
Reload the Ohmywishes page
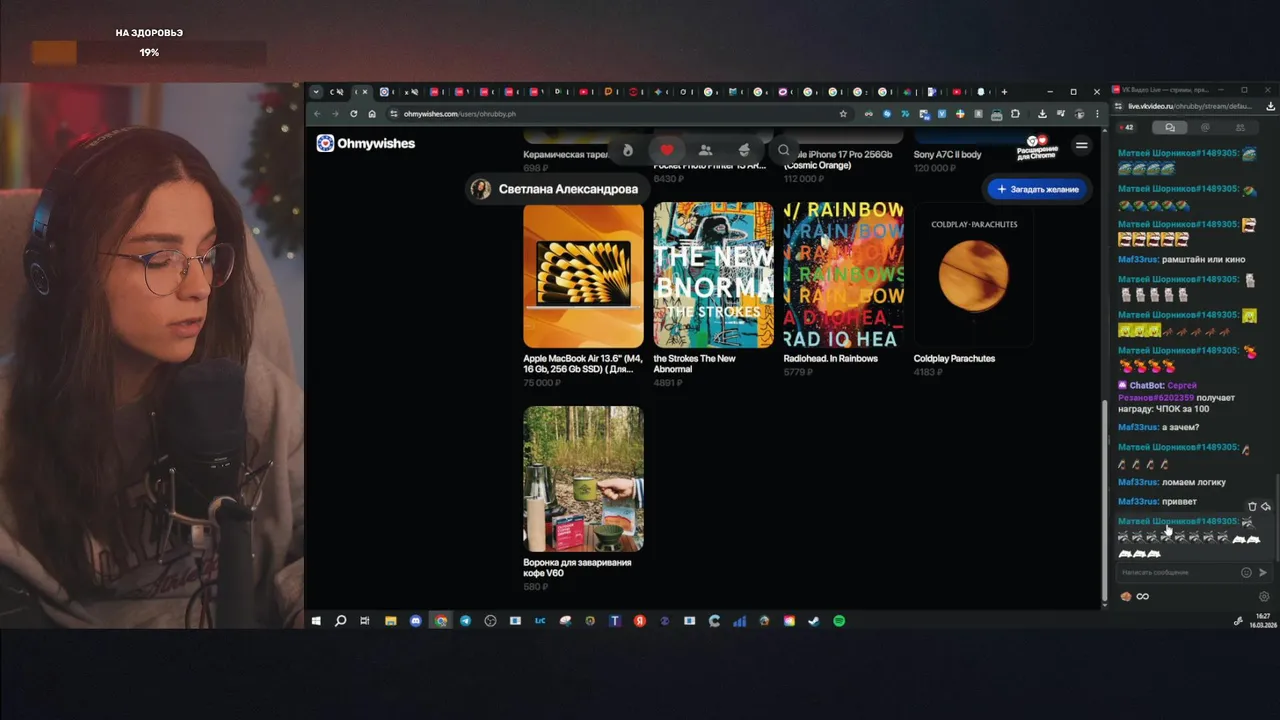pyautogui.click(x=353, y=114)
